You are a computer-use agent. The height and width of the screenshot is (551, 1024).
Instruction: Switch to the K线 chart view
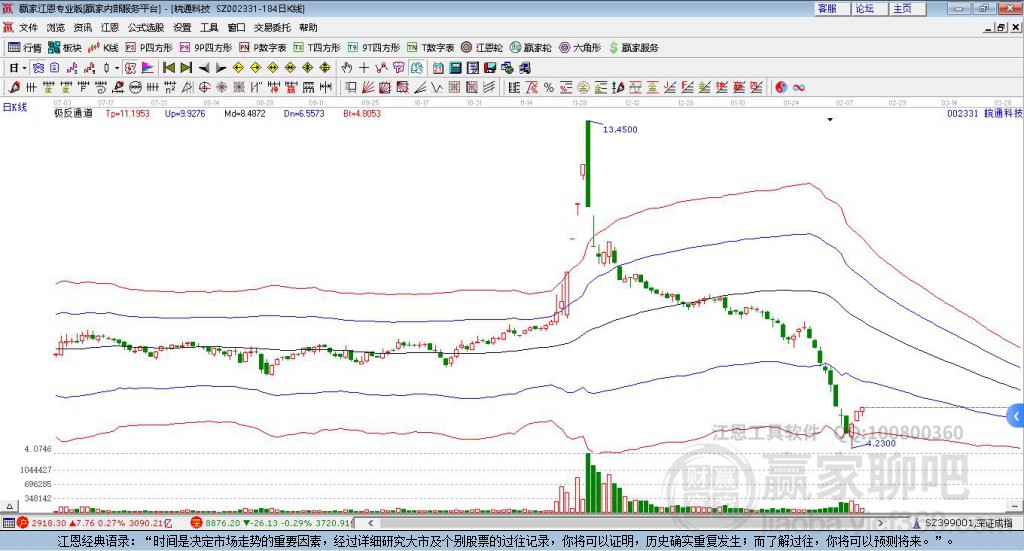click(x=103, y=48)
